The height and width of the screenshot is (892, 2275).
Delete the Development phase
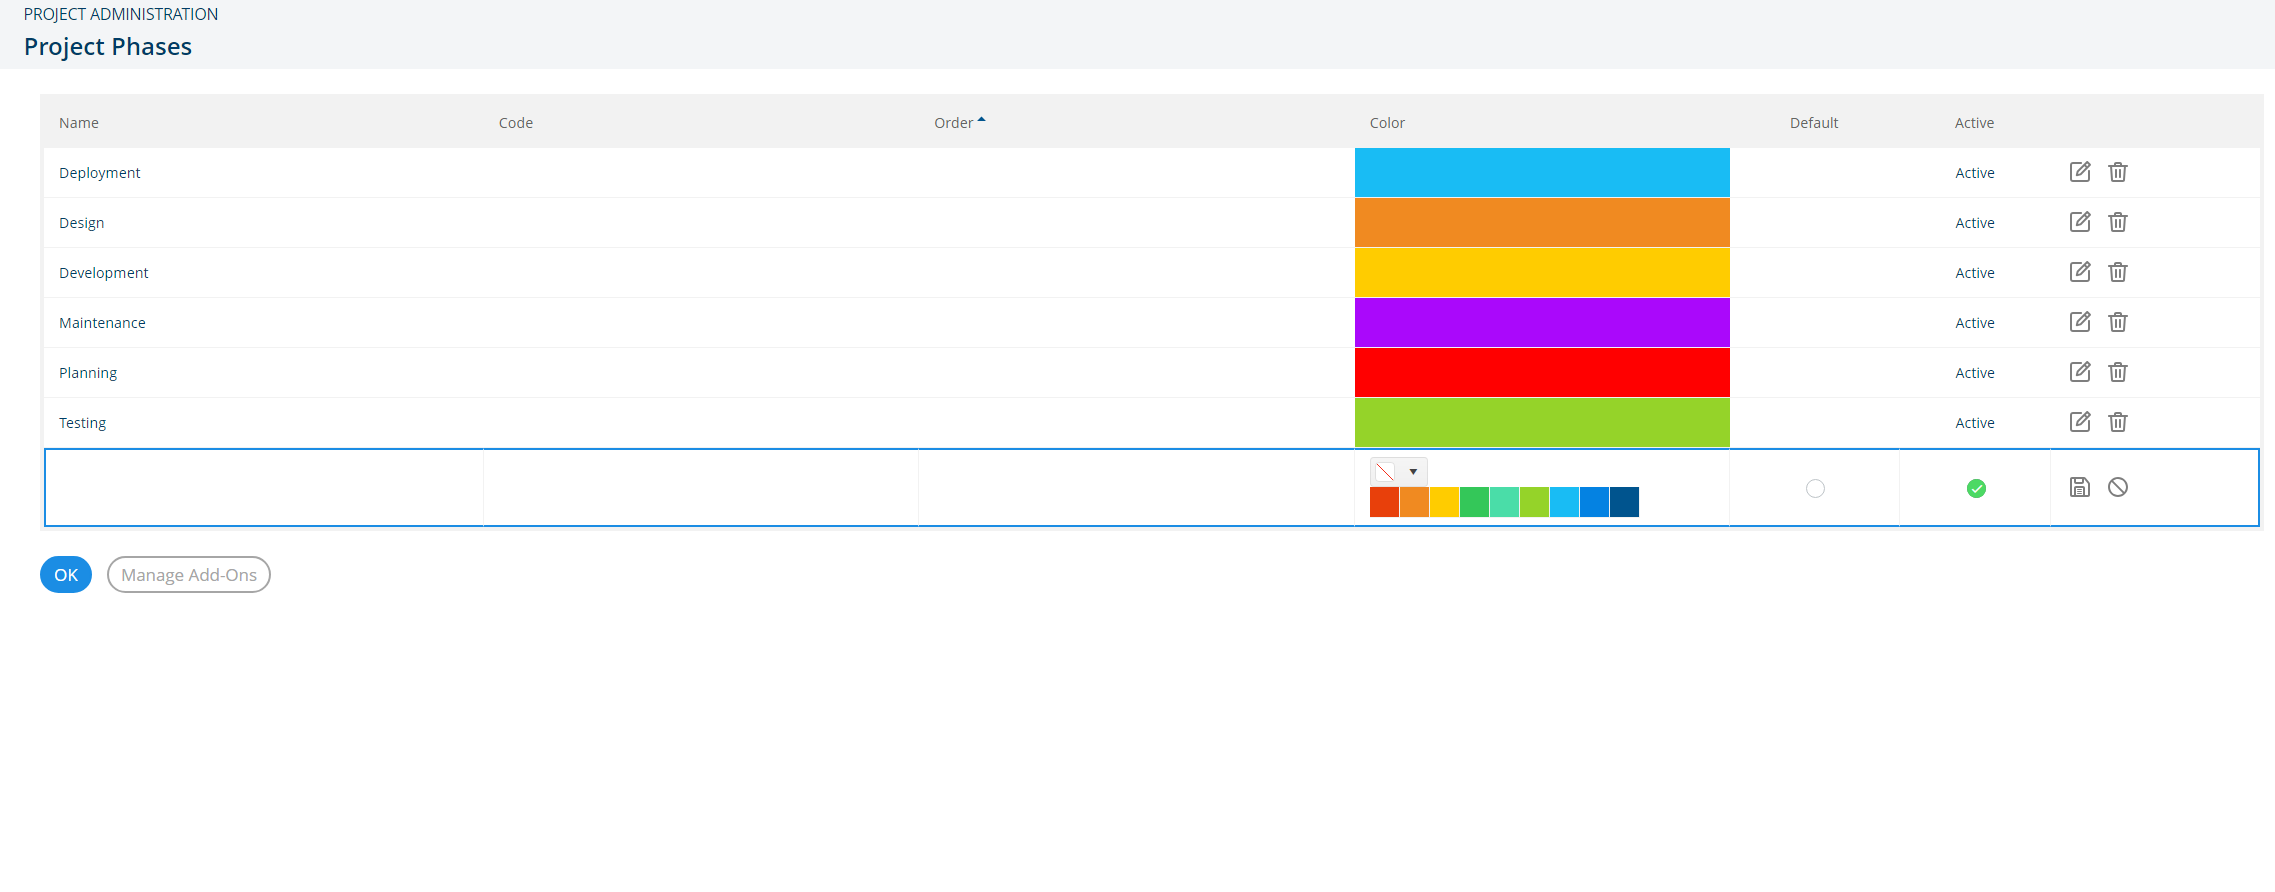[2118, 272]
